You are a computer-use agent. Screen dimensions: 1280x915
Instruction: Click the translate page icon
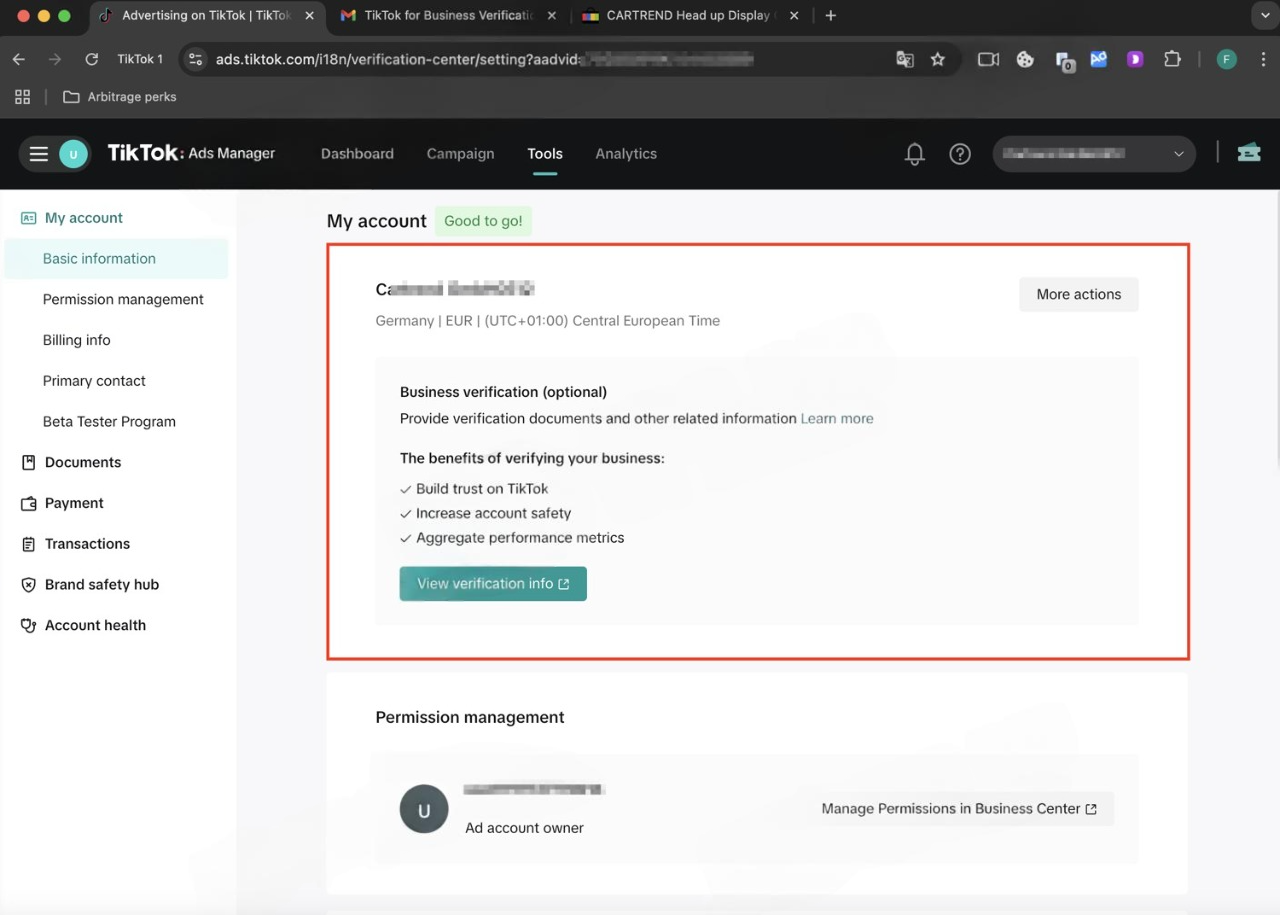coord(905,59)
